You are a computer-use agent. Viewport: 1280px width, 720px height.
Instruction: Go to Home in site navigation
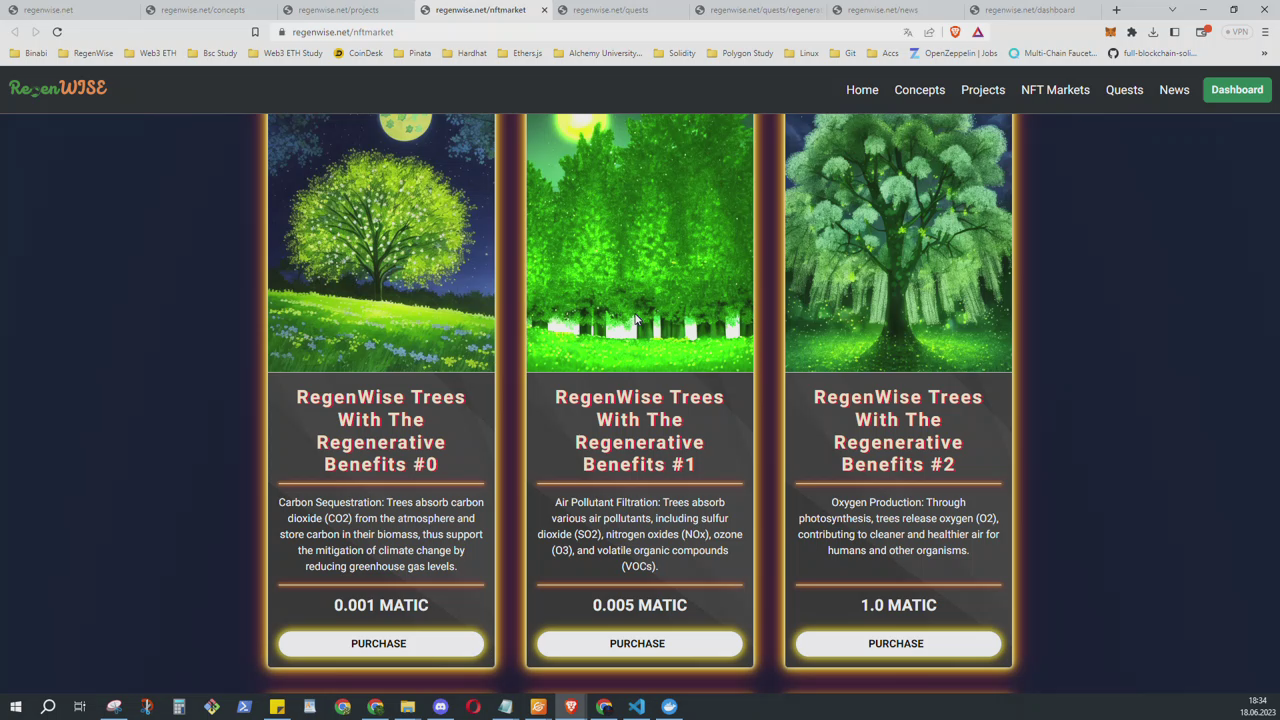862,90
